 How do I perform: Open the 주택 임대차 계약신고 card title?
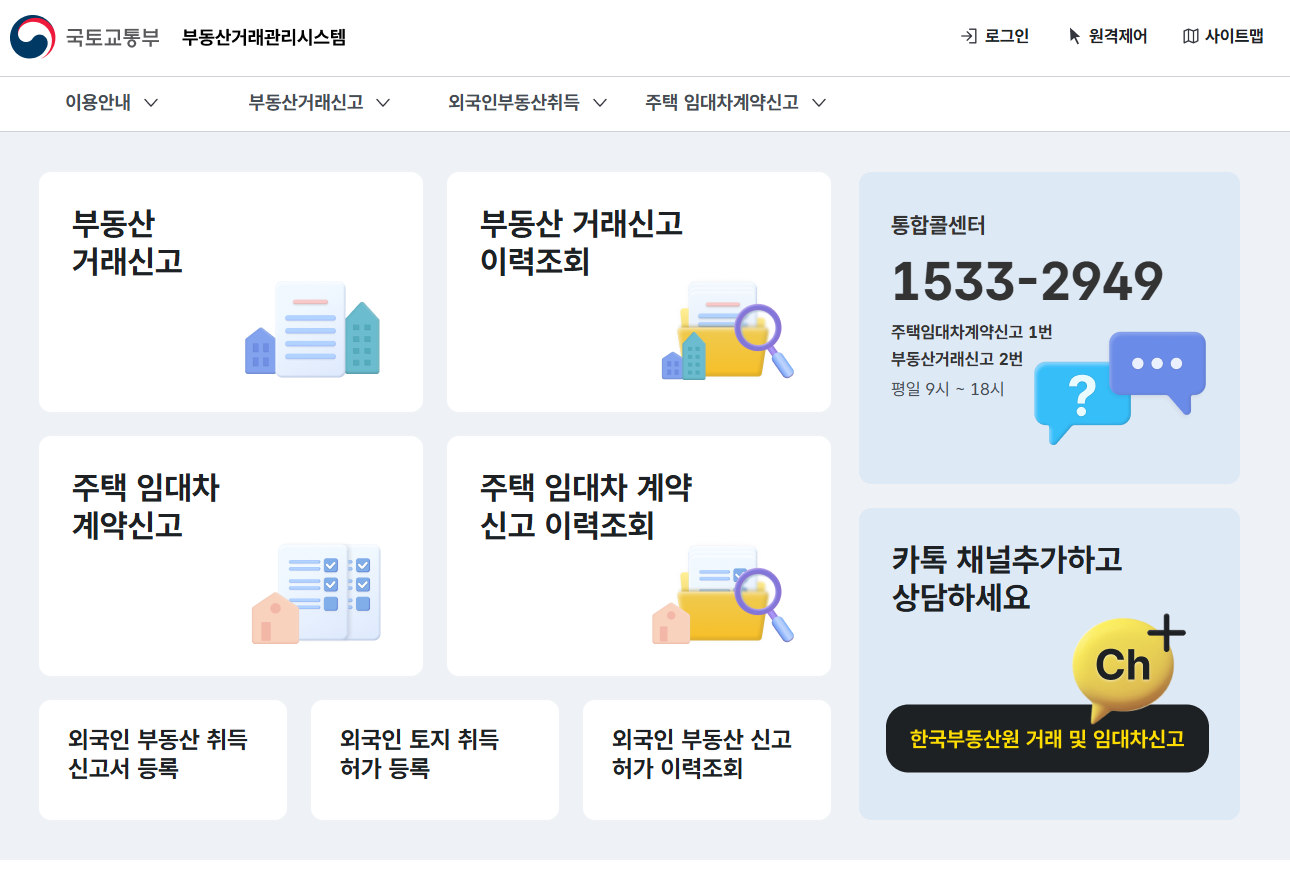point(145,506)
